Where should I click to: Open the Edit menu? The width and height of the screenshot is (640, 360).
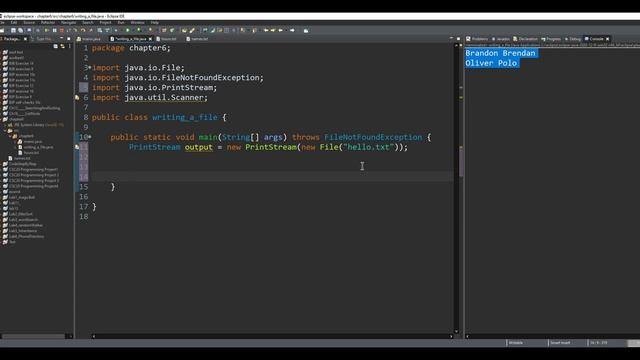pyautogui.click(x=14, y=22)
